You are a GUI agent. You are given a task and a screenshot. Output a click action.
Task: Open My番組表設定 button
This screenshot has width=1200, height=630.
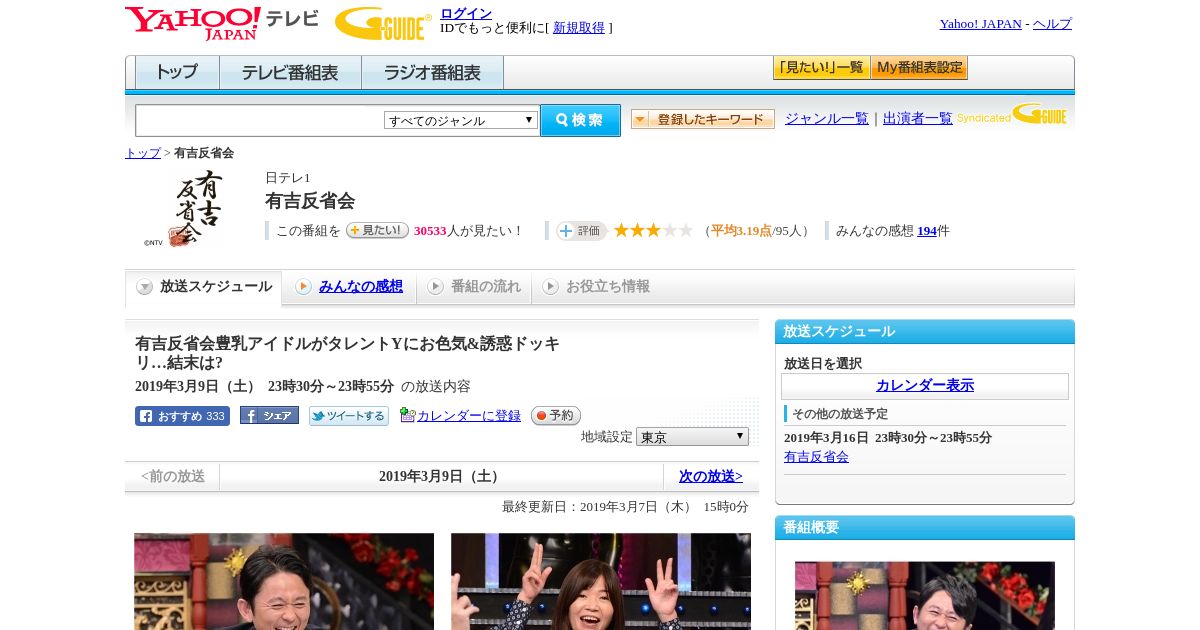pos(919,68)
